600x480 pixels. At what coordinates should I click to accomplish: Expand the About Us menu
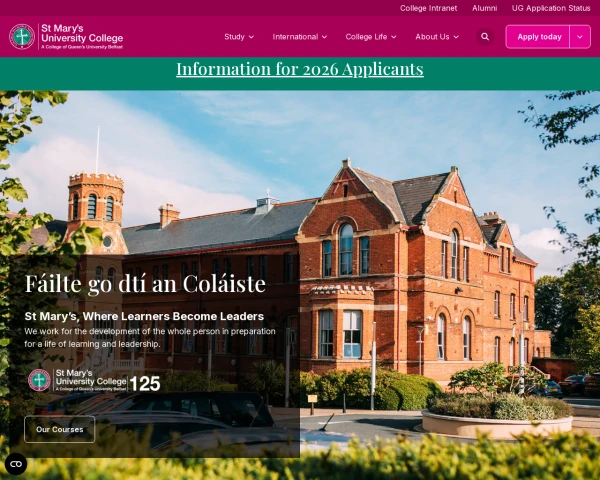coord(437,37)
